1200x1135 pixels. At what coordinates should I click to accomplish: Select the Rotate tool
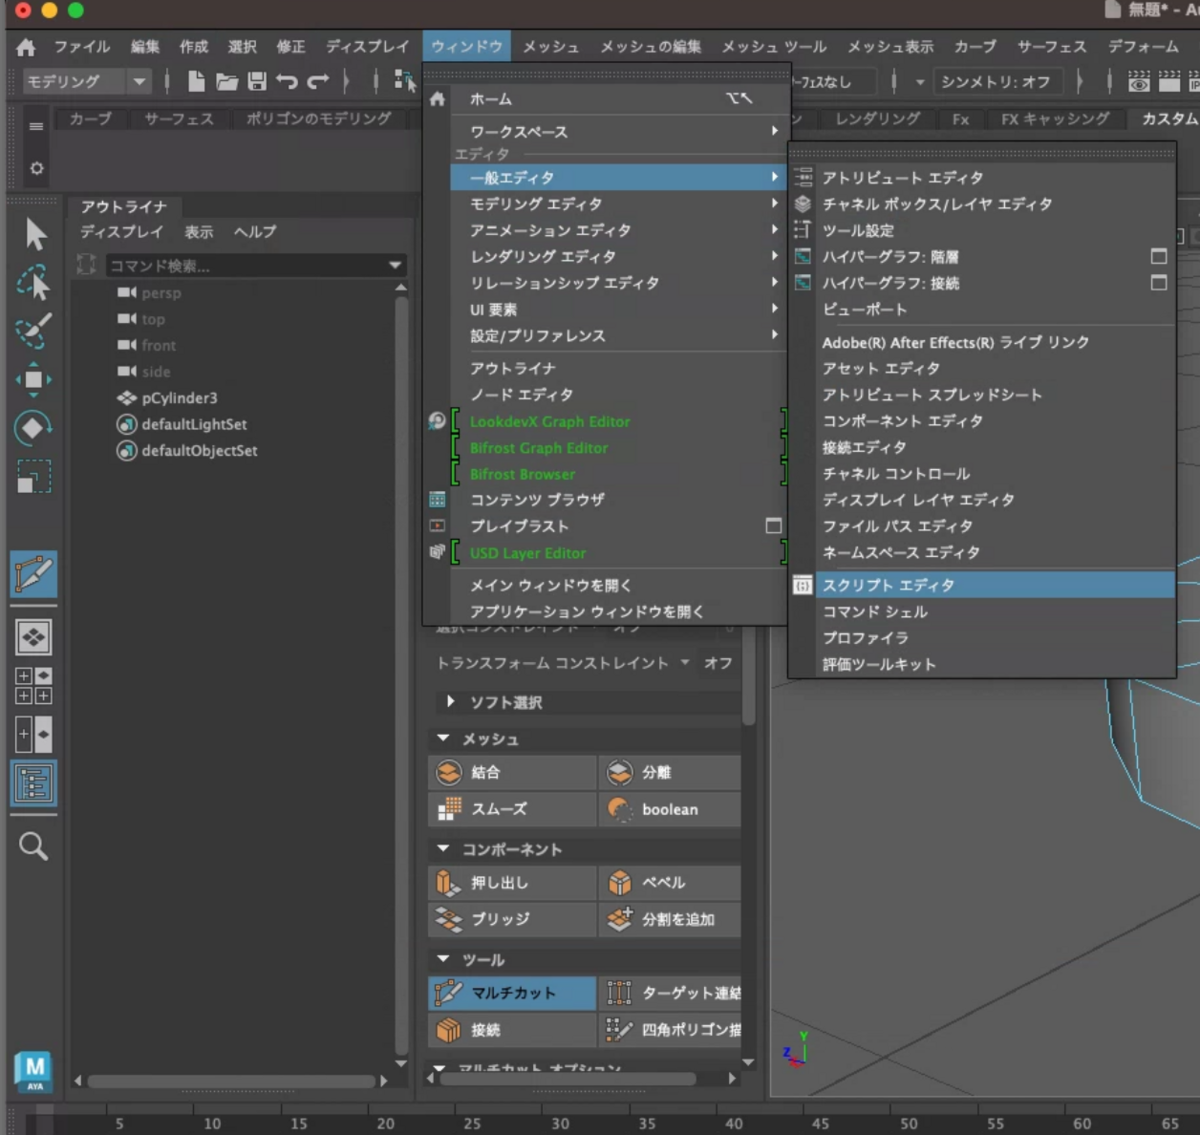(x=35, y=425)
